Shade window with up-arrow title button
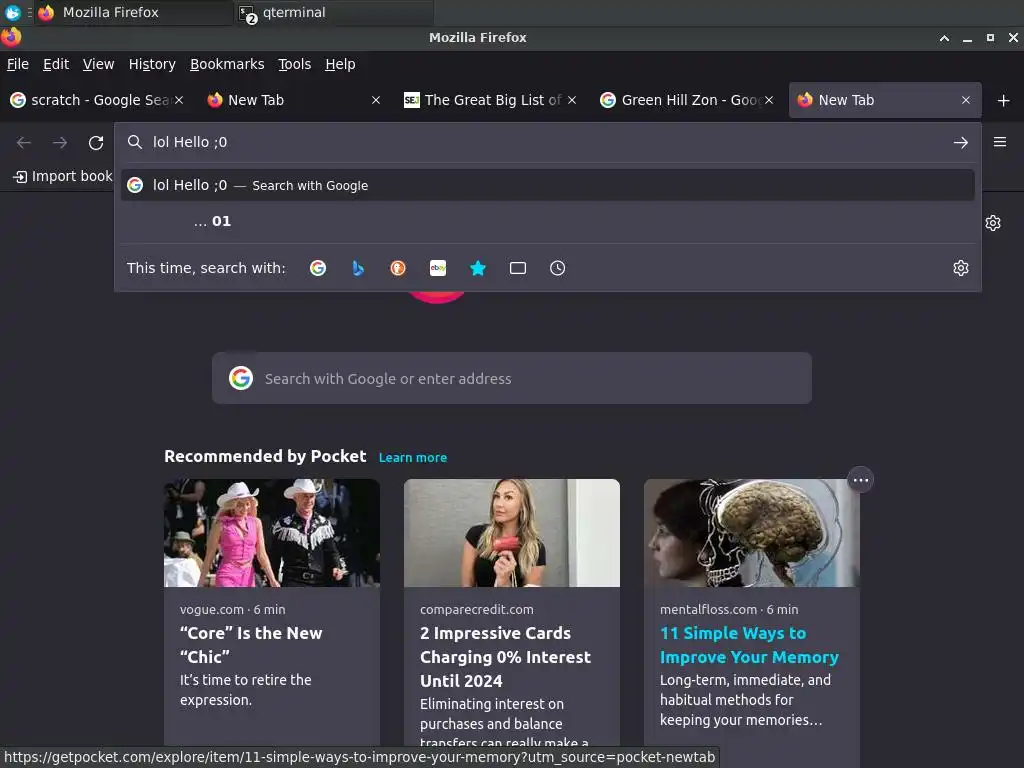The image size is (1024, 768). (944, 38)
